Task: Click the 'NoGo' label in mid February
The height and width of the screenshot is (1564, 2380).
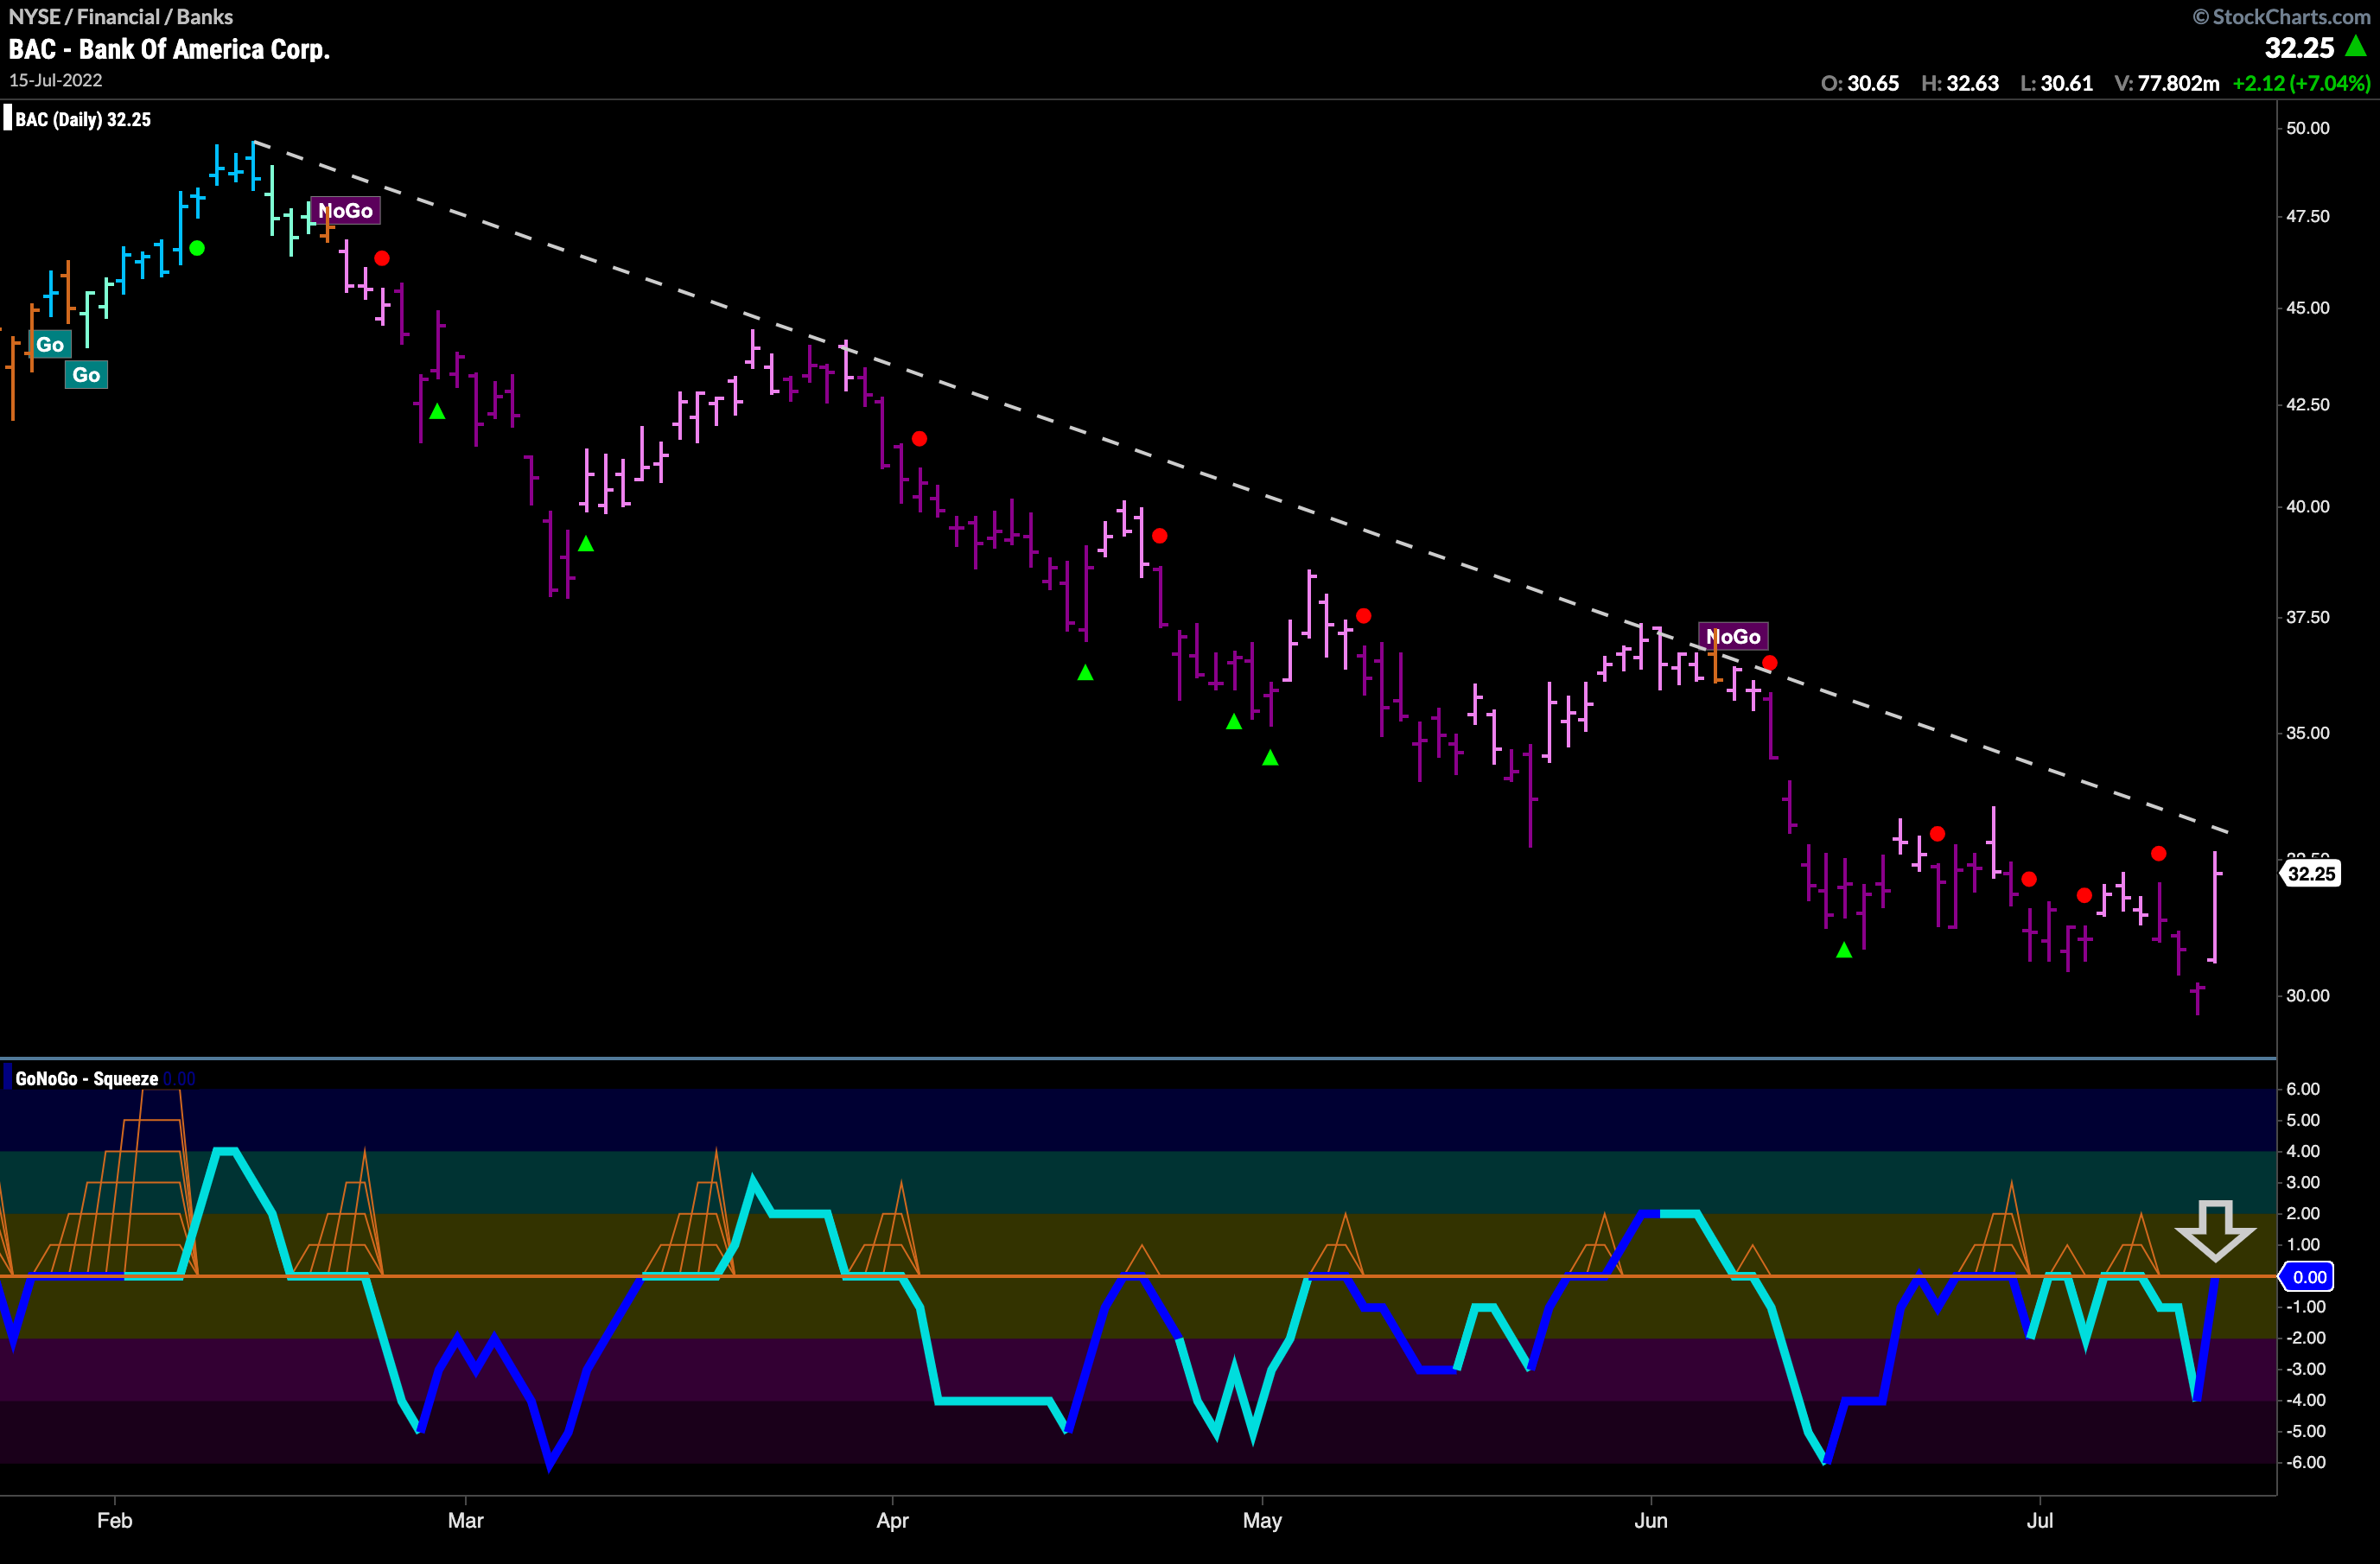Action: [x=345, y=210]
